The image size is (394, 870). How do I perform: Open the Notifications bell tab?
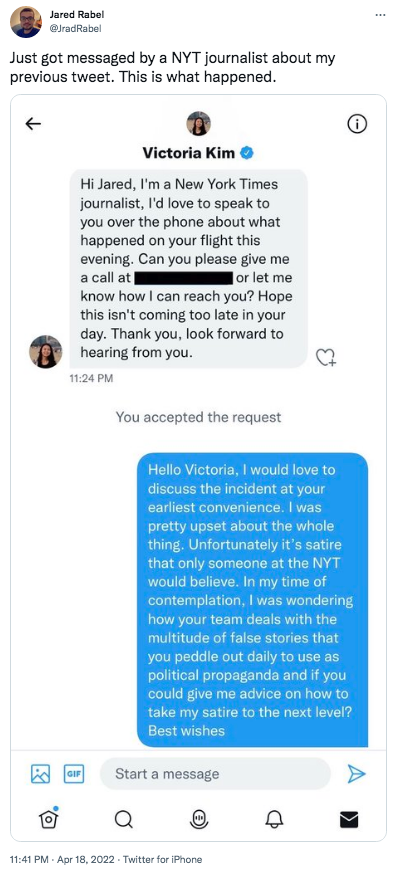point(275,819)
